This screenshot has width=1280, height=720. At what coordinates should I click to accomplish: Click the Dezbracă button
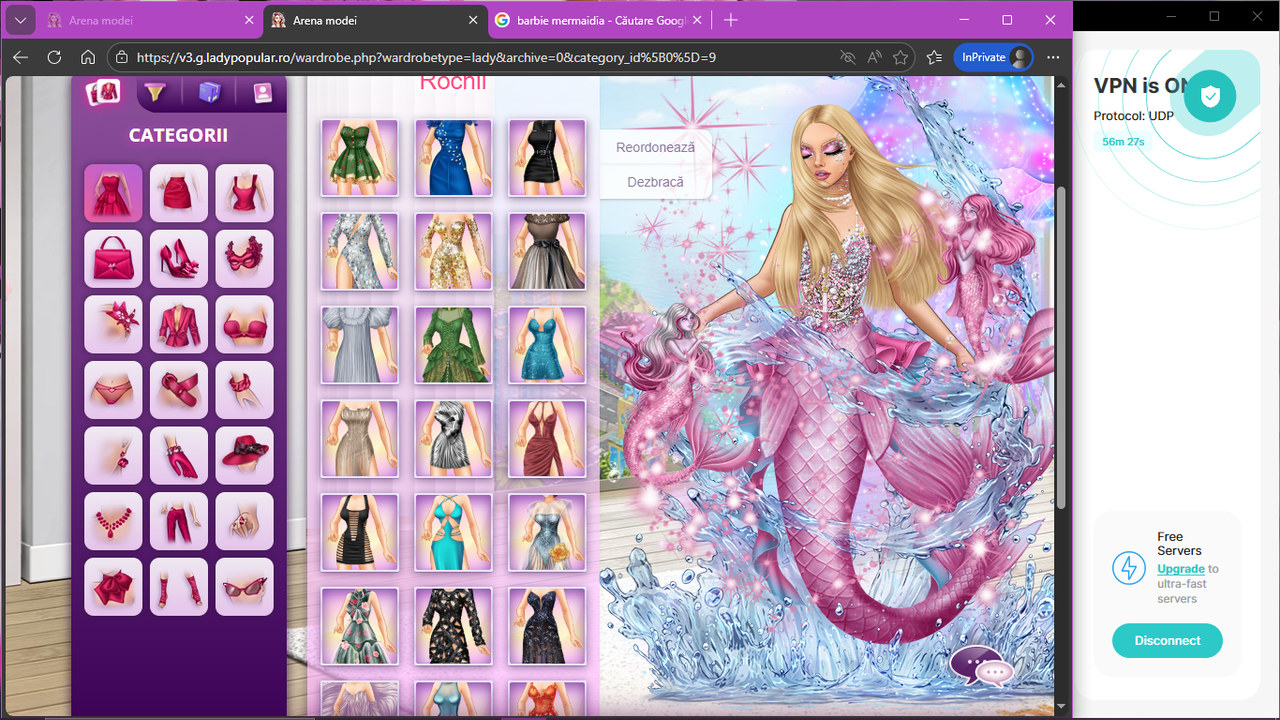coord(656,182)
